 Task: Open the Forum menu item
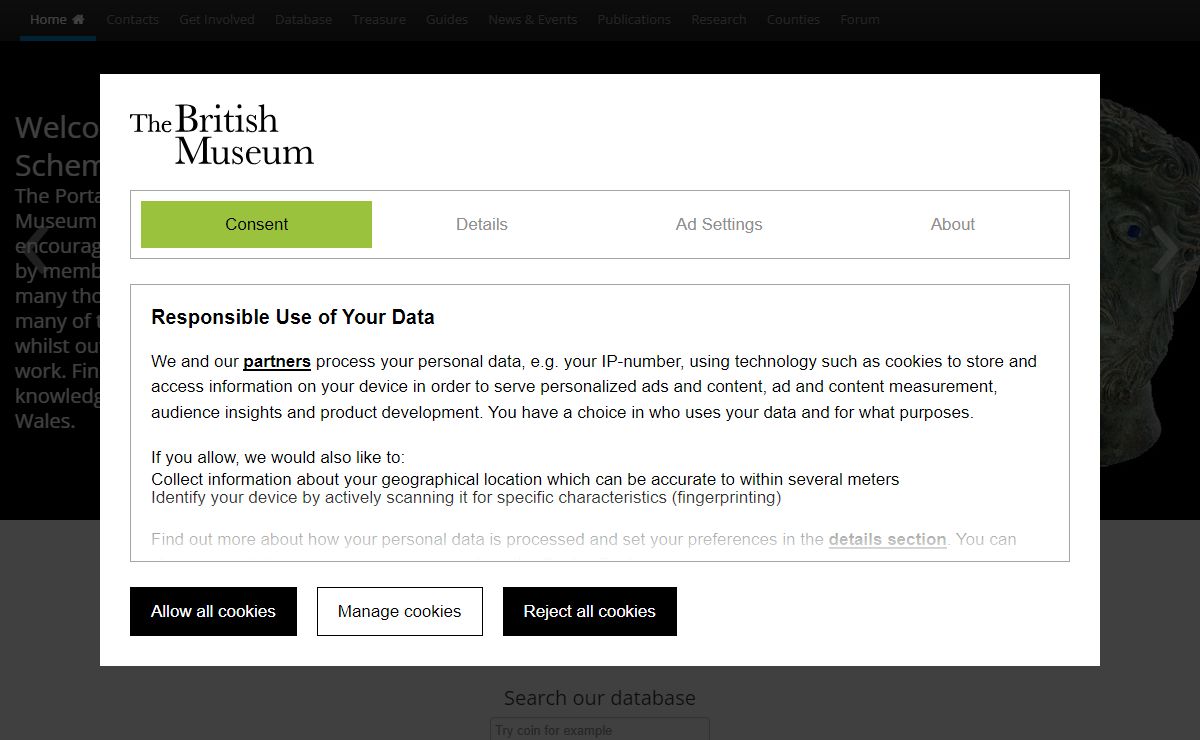pyautogui.click(x=860, y=19)
